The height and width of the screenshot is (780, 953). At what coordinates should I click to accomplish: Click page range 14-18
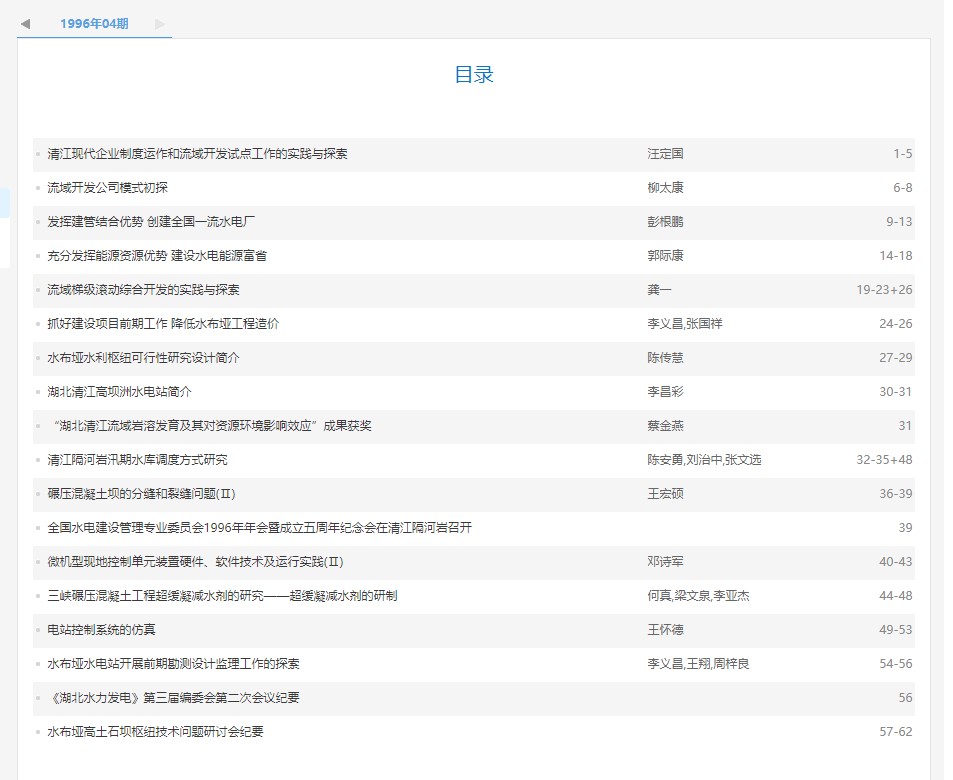point(896,256)
